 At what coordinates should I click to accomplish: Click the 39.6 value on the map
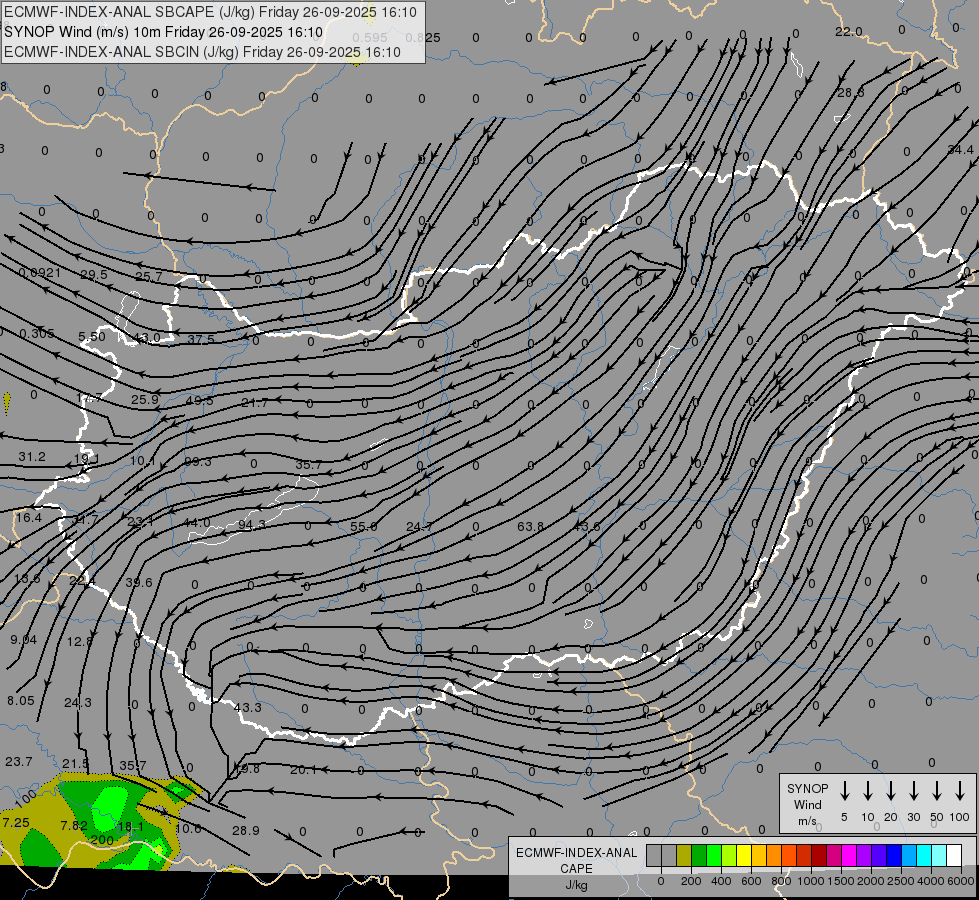point(139,582)
